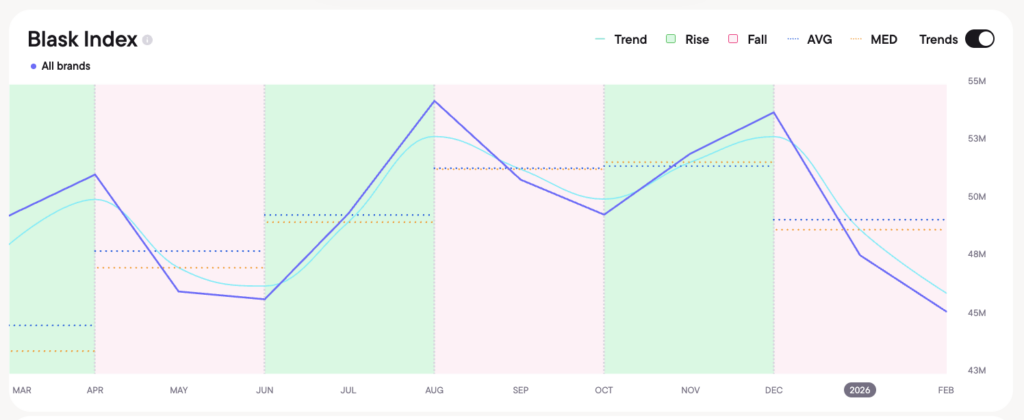Select the 2026 year marker on axis
This screenshot has width=1024, height=420.
click(x=860, y=390)
